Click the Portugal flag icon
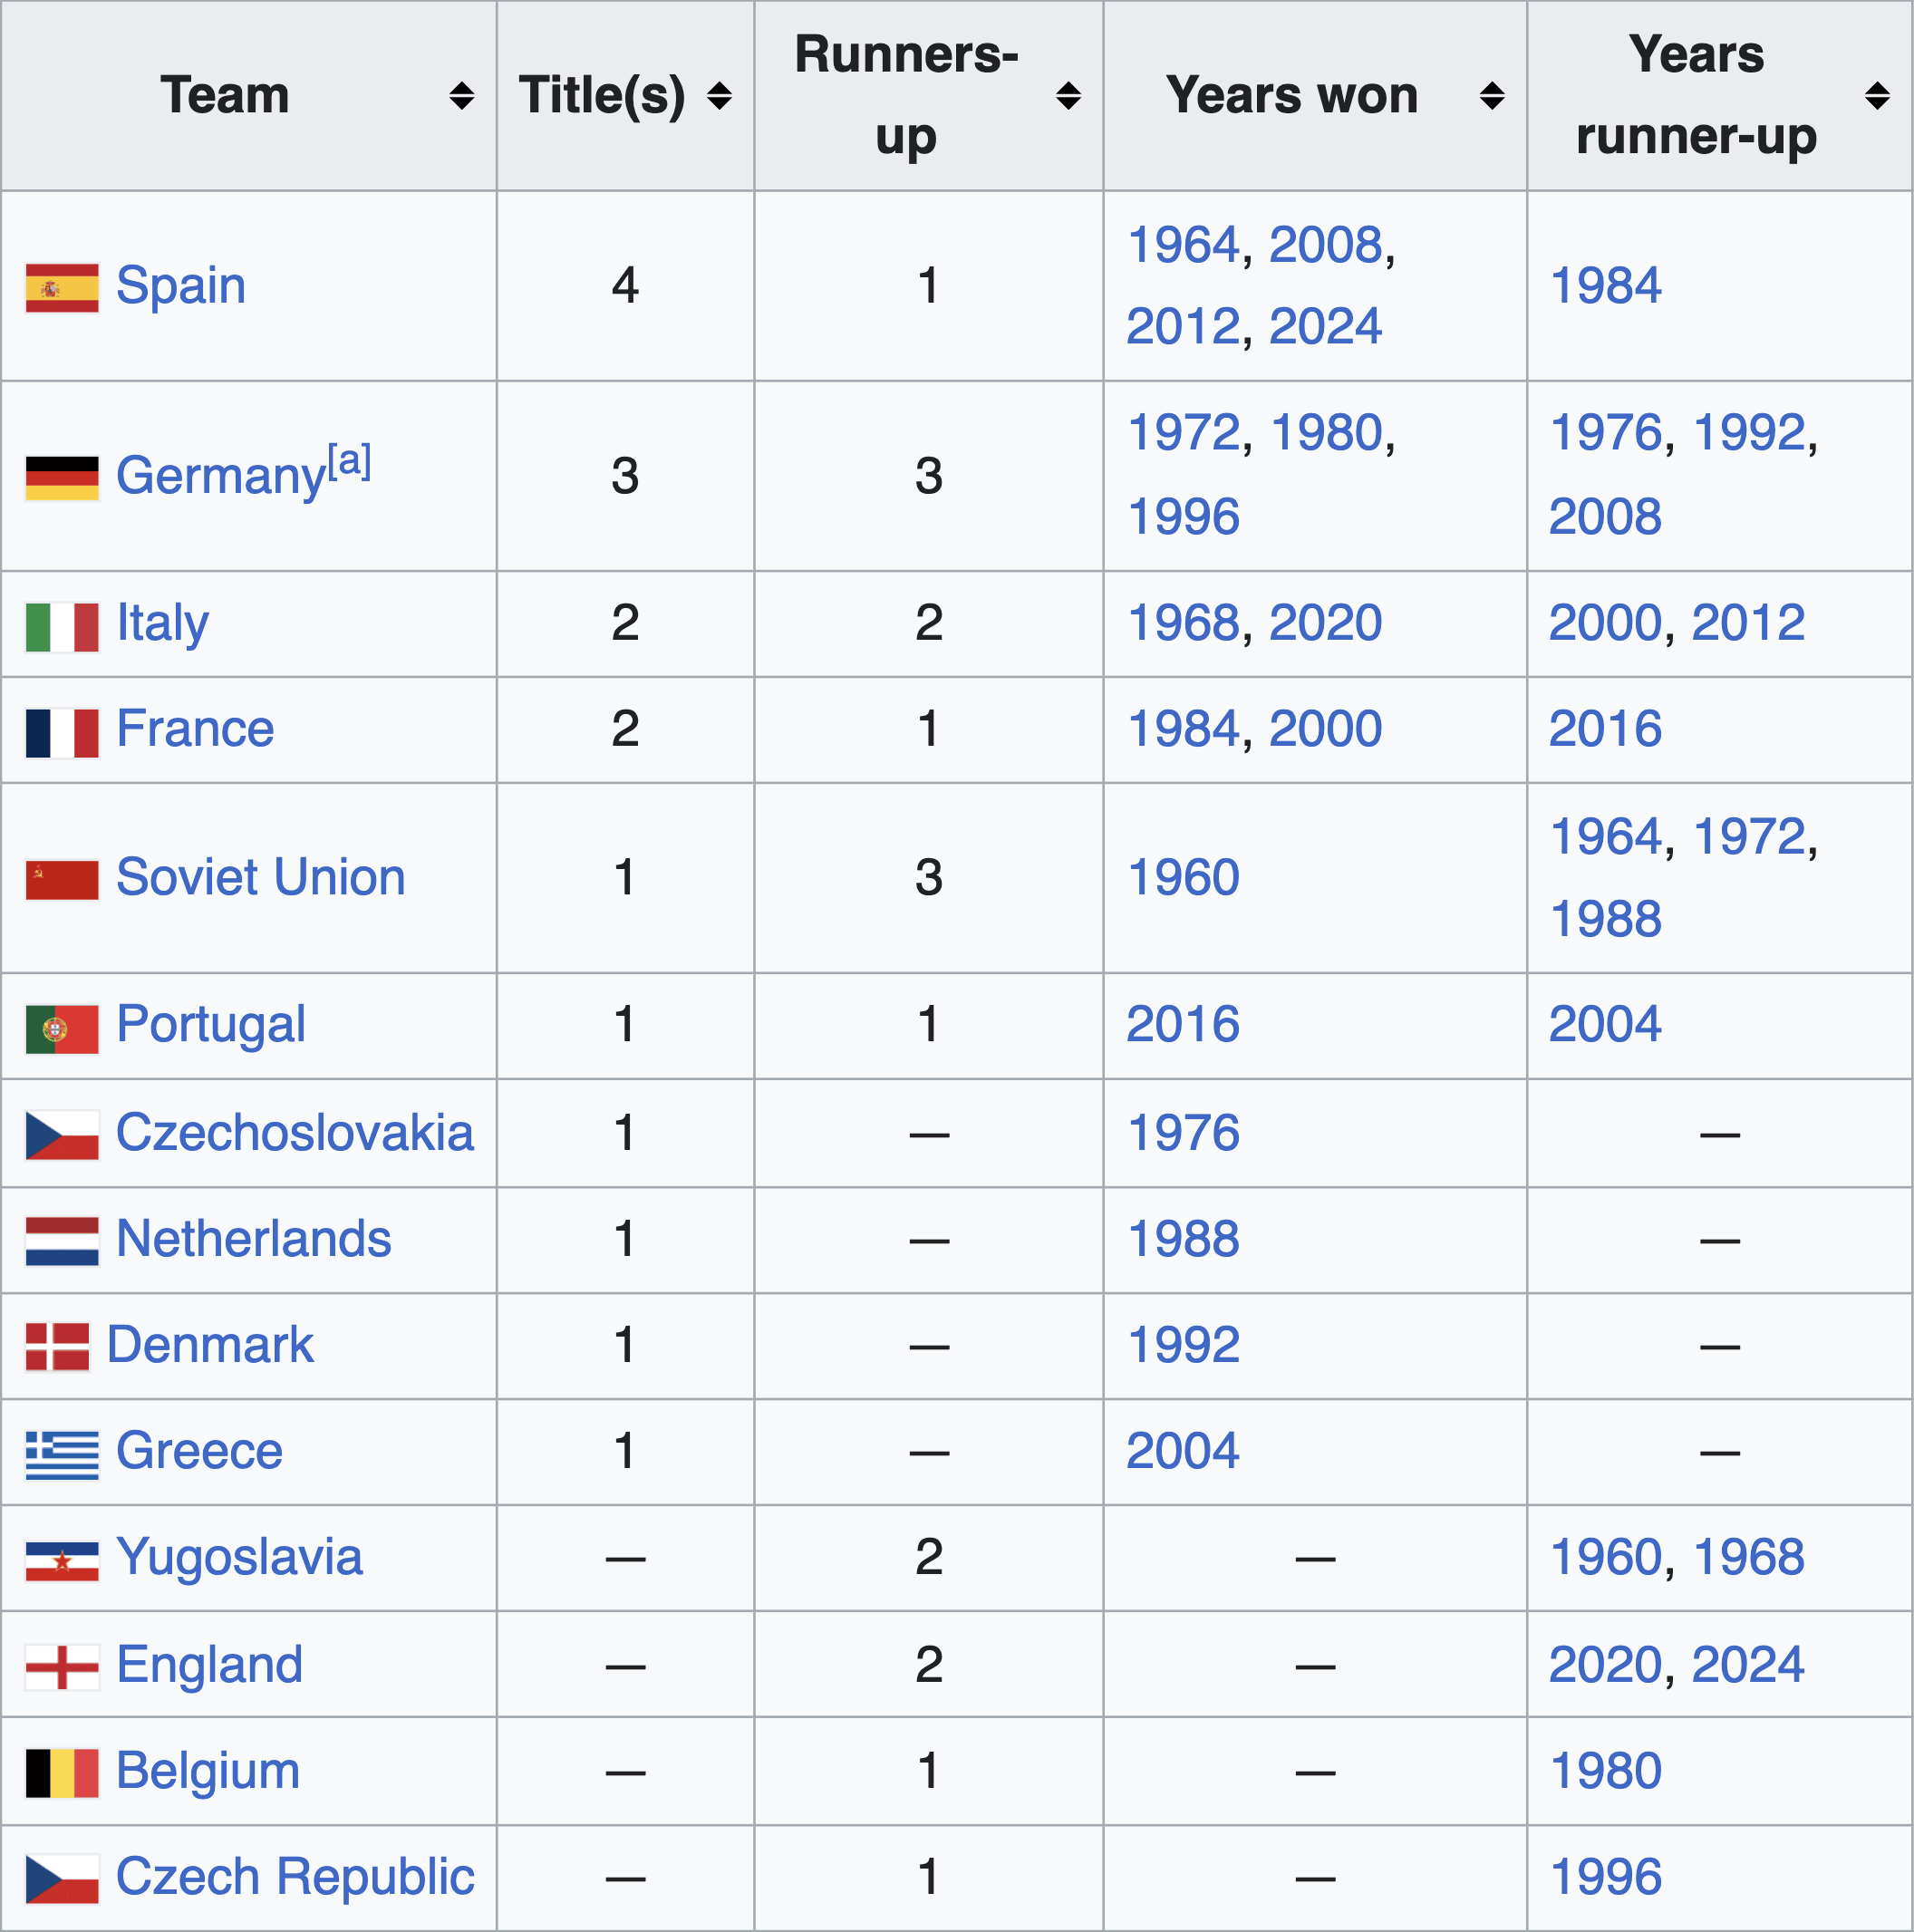Viewport: 1914px width, 1932px height. [62, 1029]
